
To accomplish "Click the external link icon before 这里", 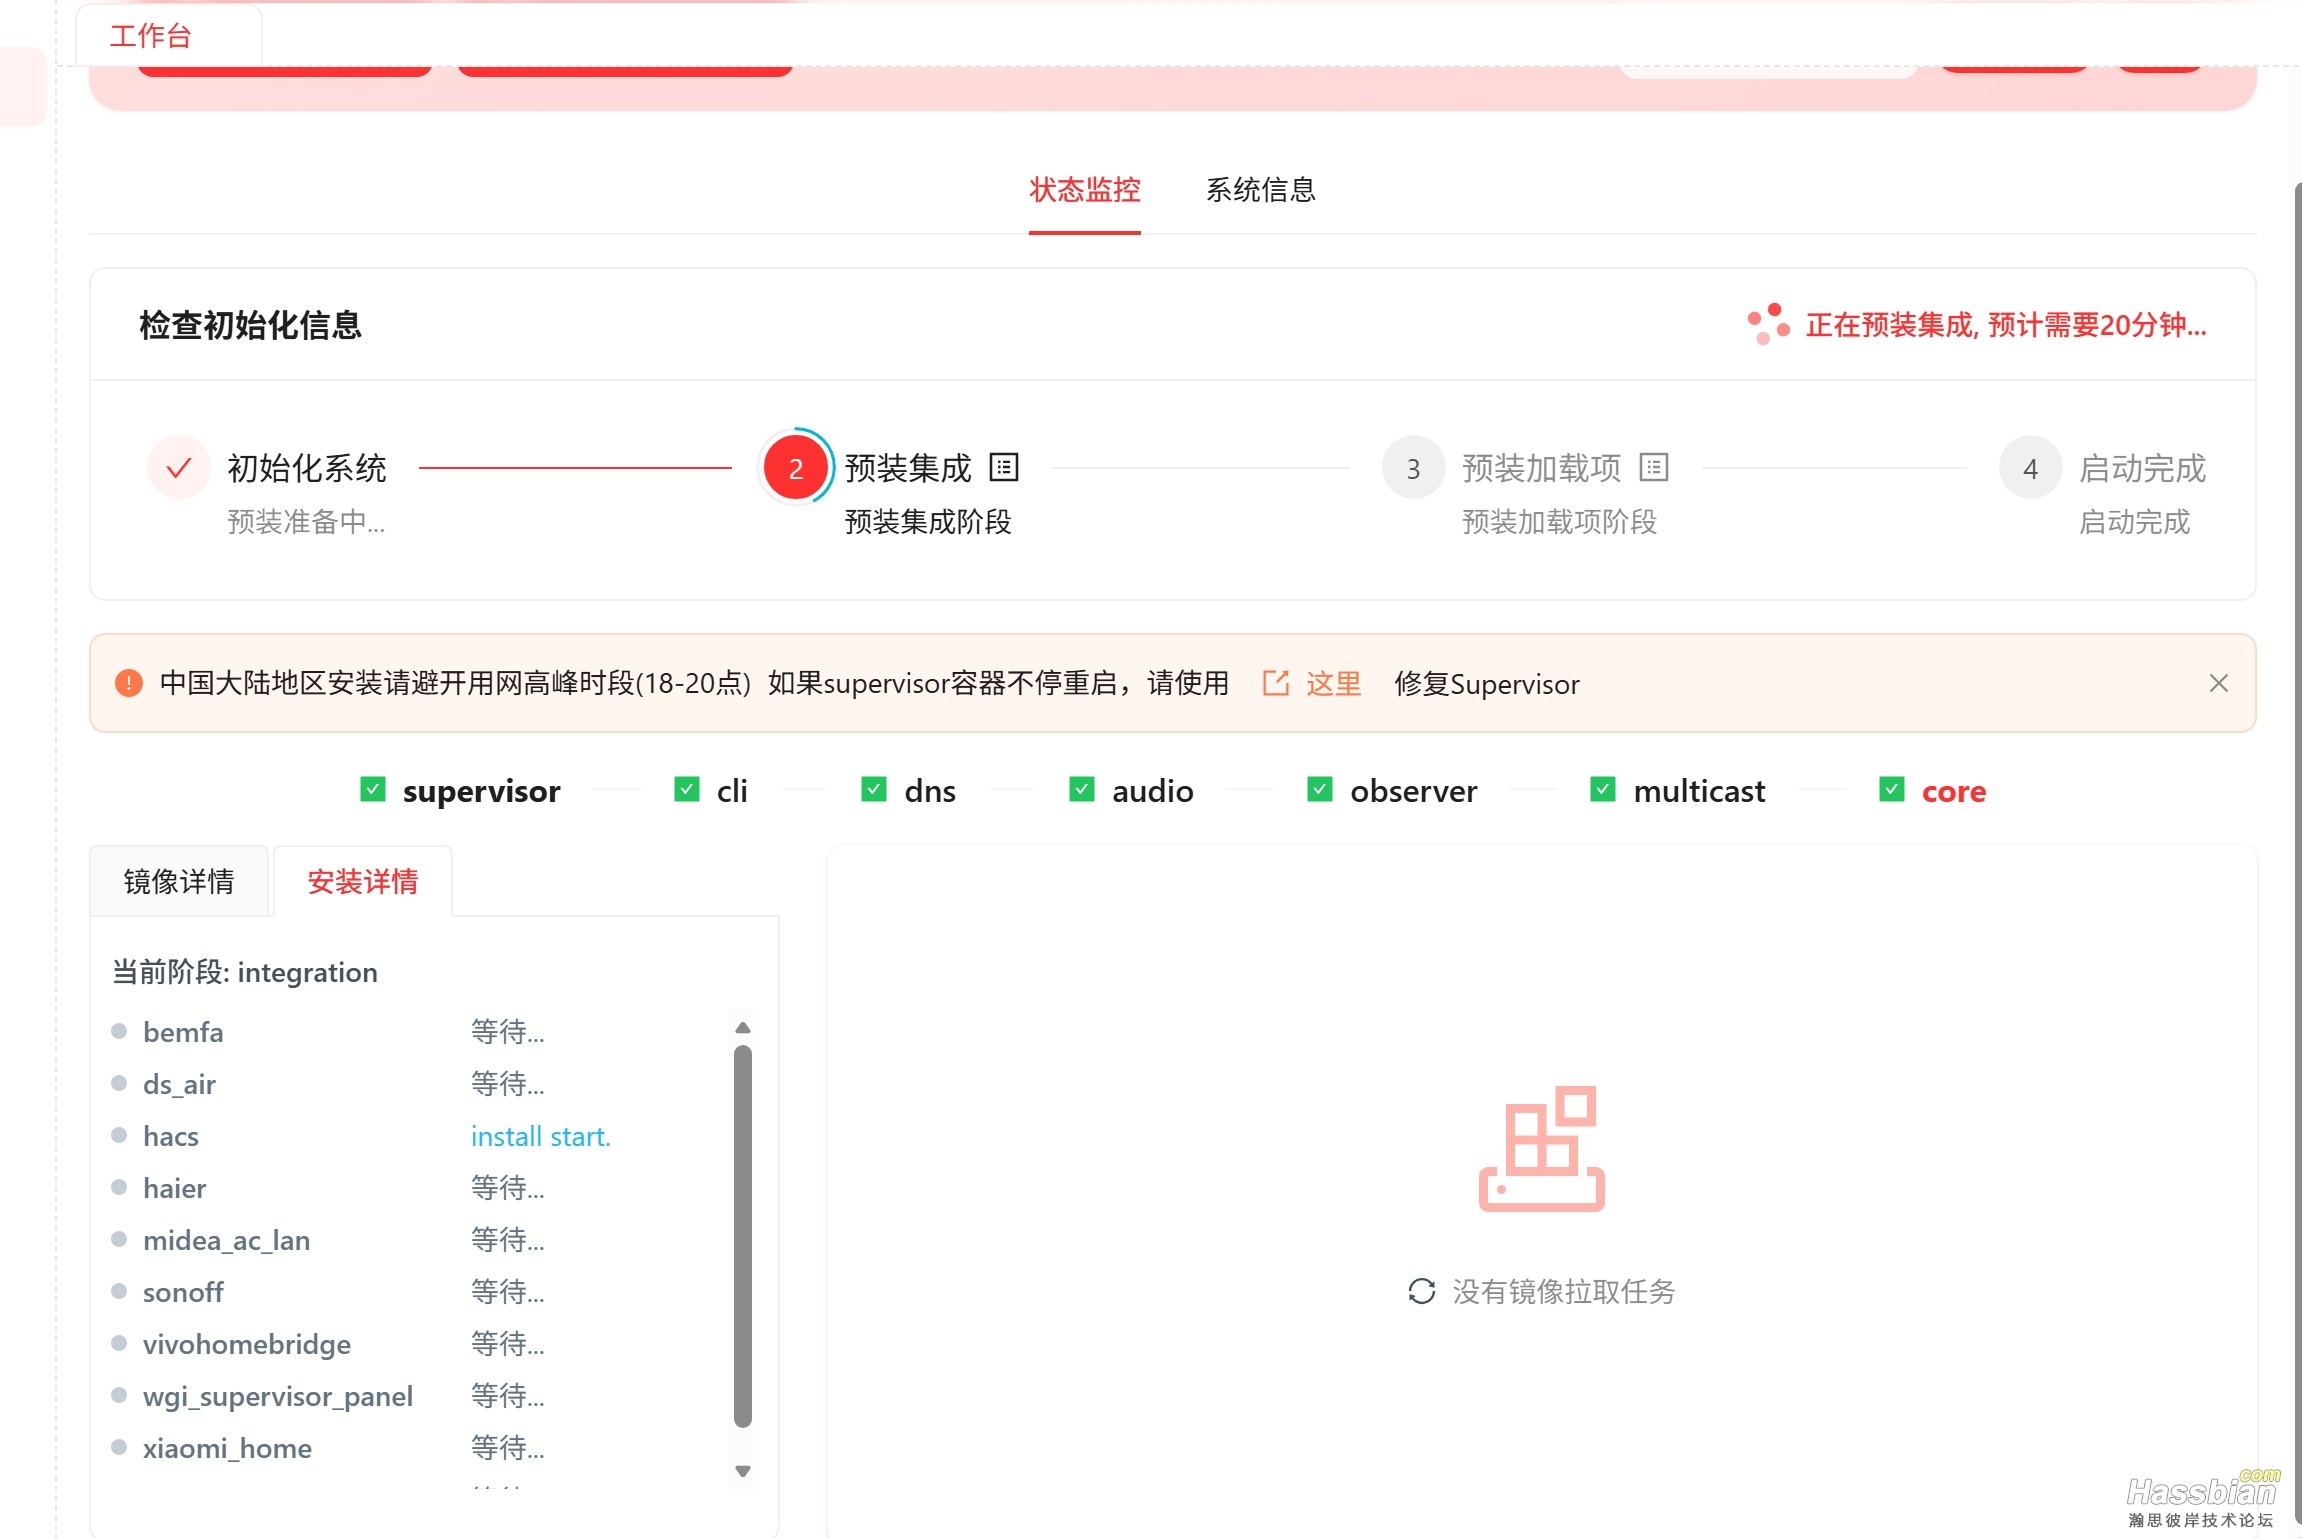I will click(x=1276, y=683).
